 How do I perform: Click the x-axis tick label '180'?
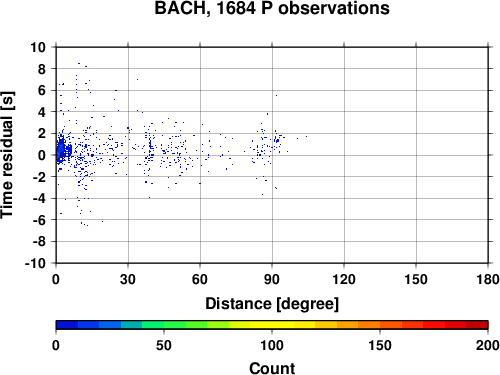488,279
